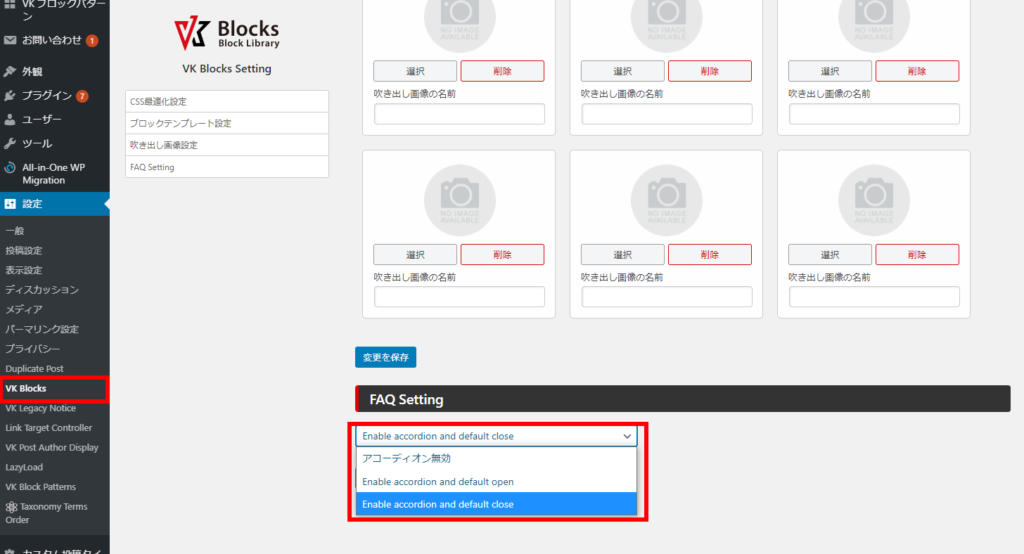
Task: Click the Taxonomy Terms Order atom icon
Action: (11, 507)
